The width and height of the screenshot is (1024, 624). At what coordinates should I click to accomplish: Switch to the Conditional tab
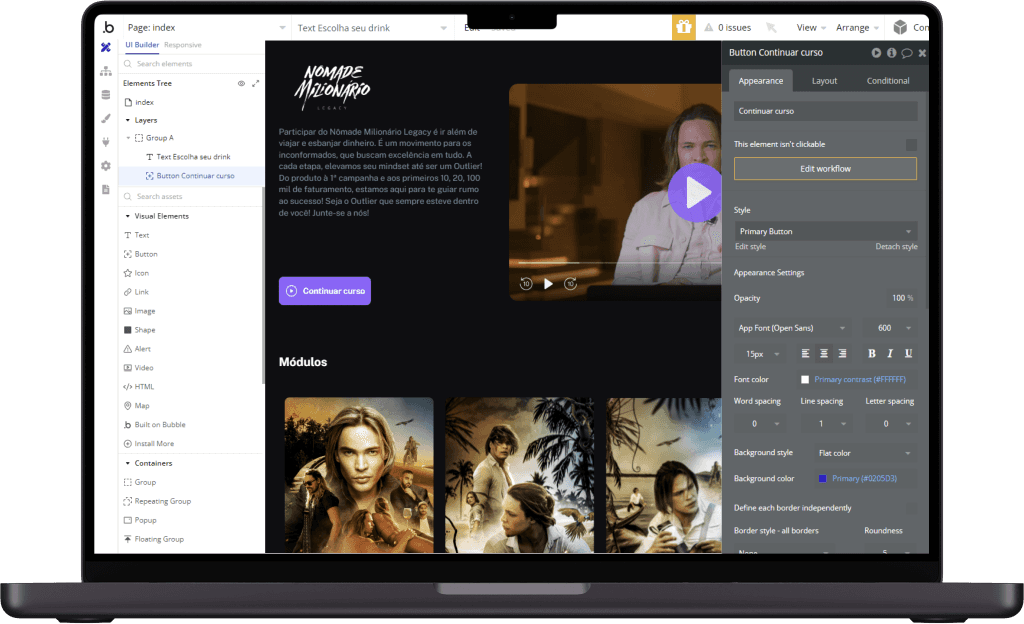(x=888, y=81)
